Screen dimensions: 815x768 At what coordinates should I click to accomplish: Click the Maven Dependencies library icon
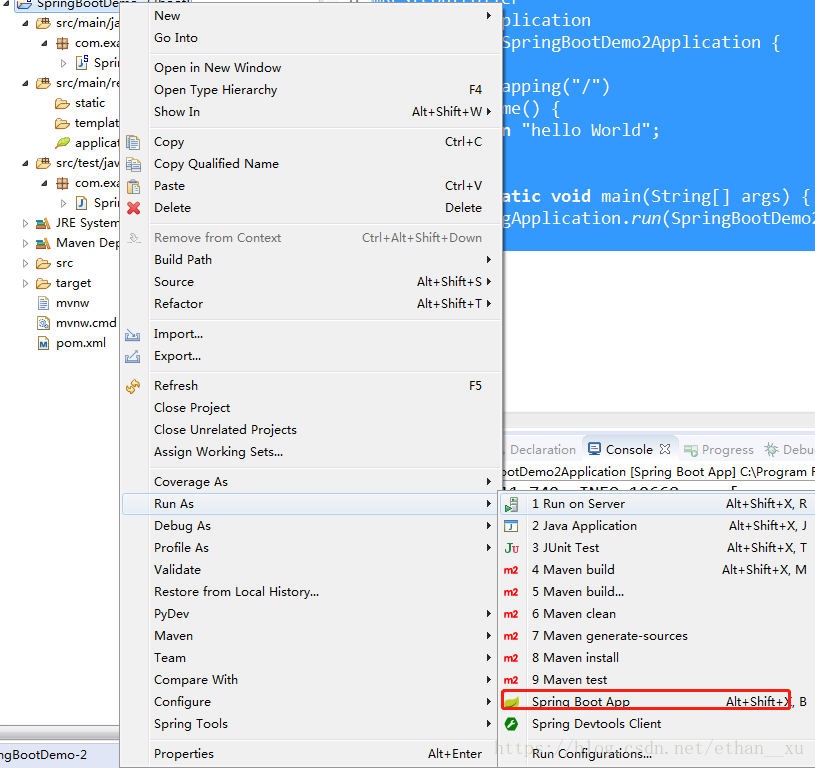pos(43,243)
